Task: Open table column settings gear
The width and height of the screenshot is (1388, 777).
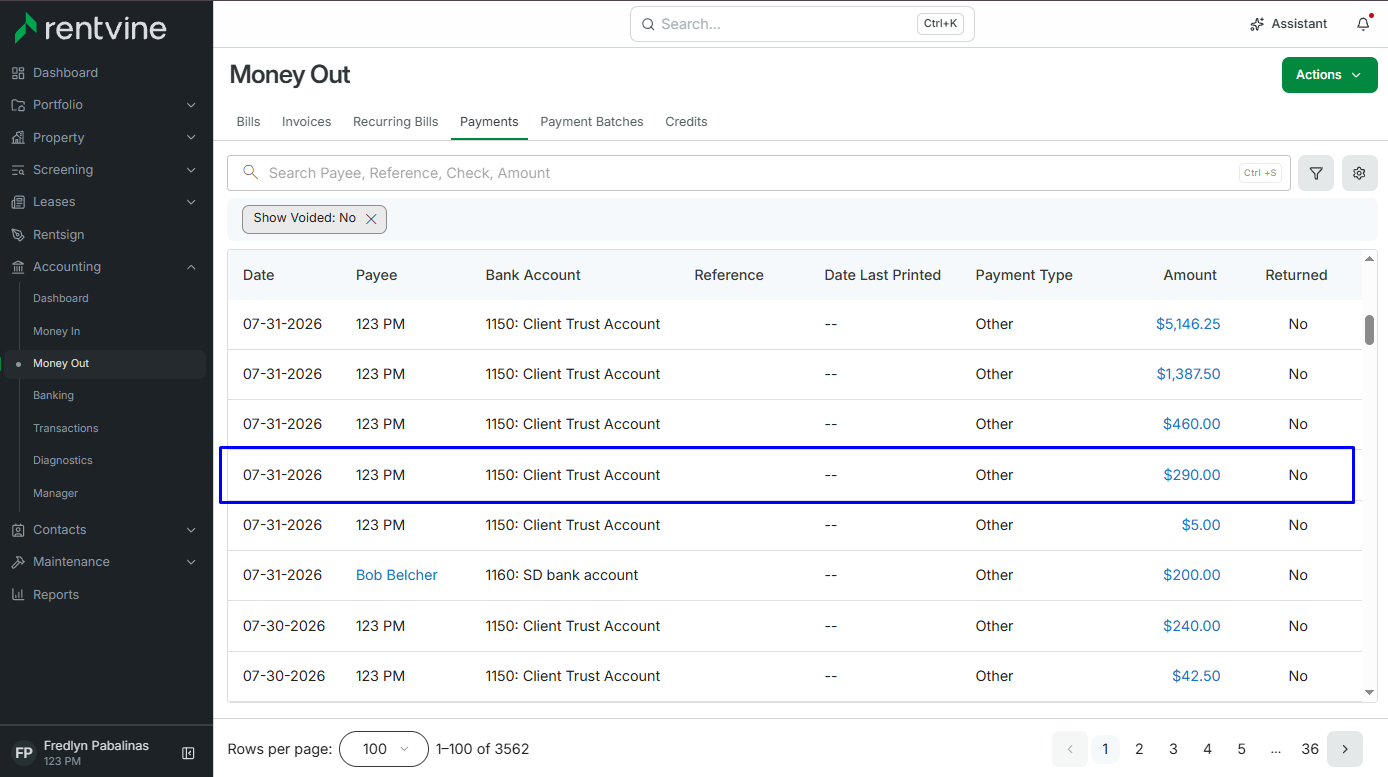Action: point(1359,173)
